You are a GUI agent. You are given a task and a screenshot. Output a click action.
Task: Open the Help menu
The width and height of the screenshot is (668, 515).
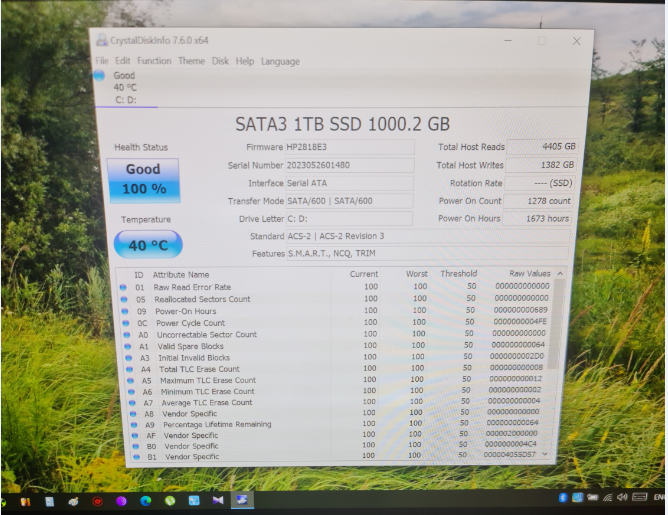pyautogui.click(x=245, y=61)
